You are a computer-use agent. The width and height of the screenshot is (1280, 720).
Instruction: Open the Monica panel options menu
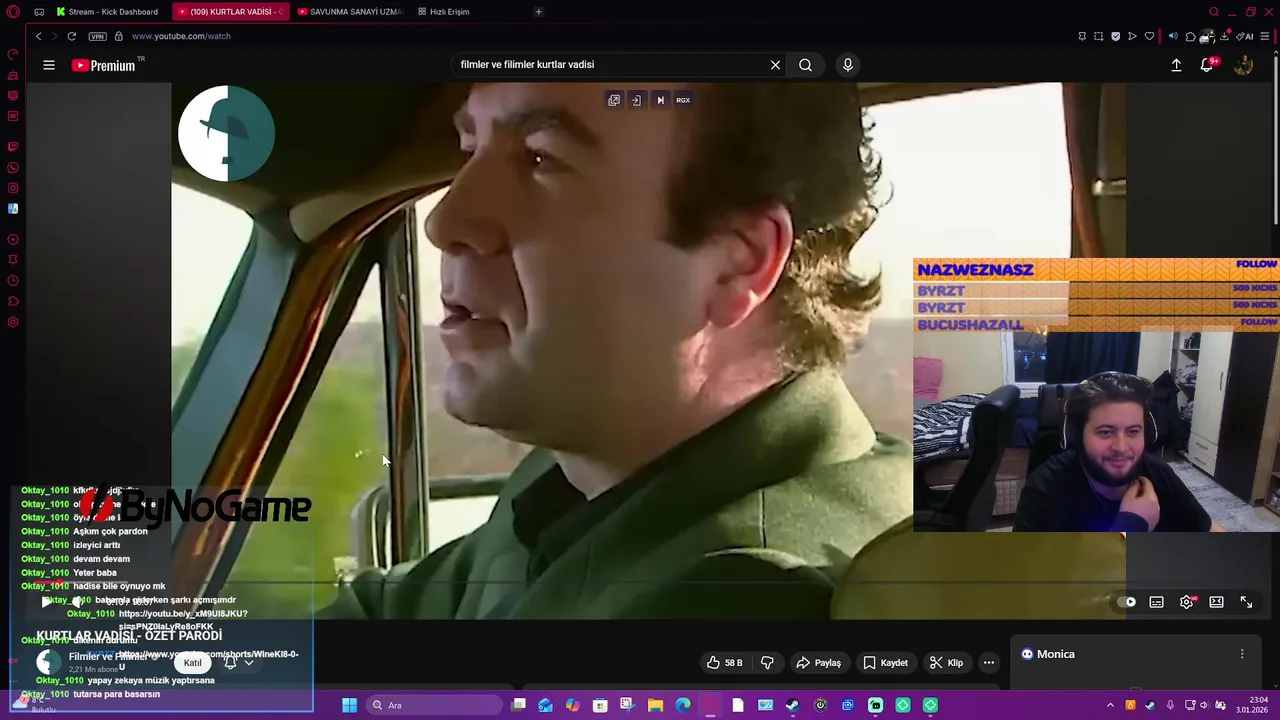tap(1242, 654)
